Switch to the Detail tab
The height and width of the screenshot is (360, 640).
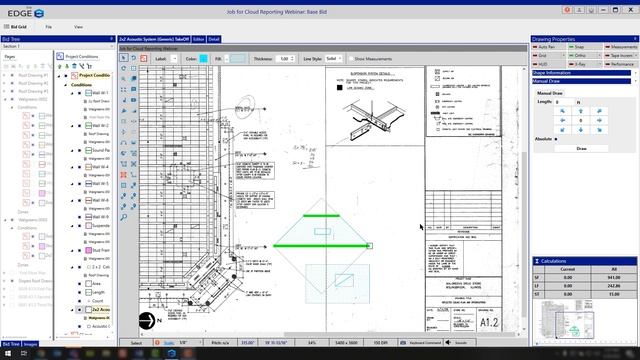pyautogui.click(x=214, y=39)
